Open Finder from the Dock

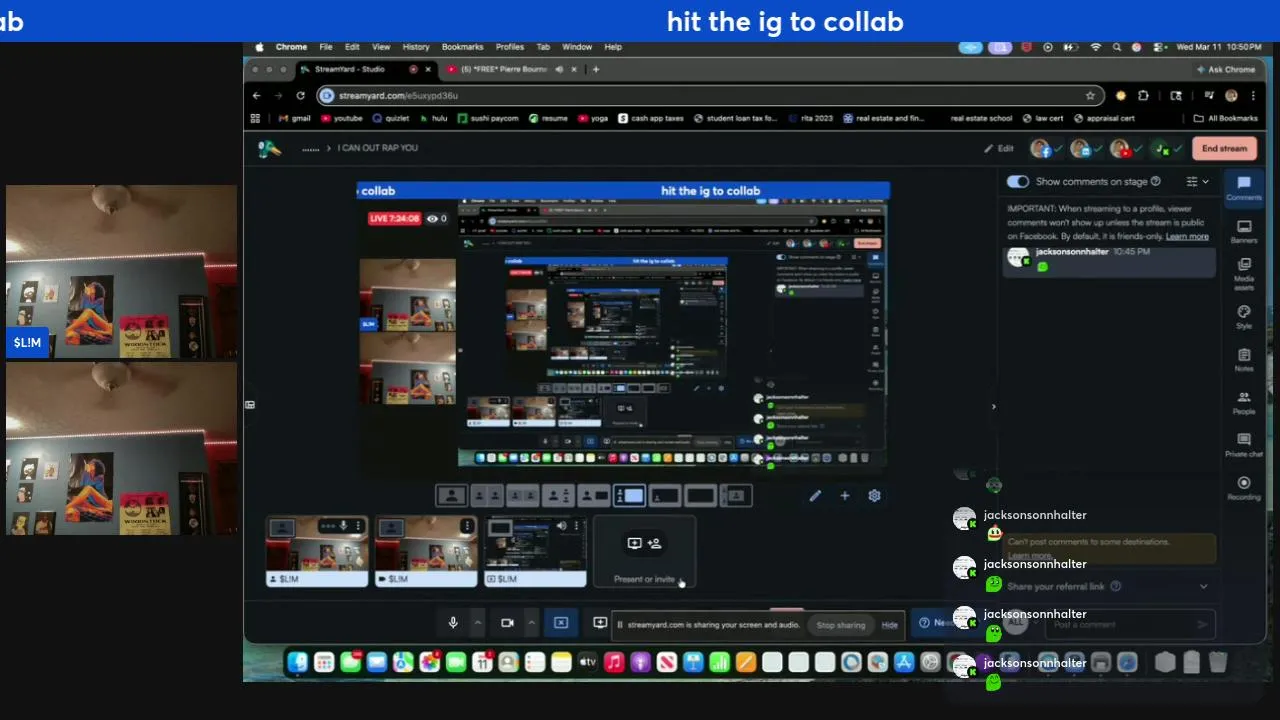coord(298,662)
